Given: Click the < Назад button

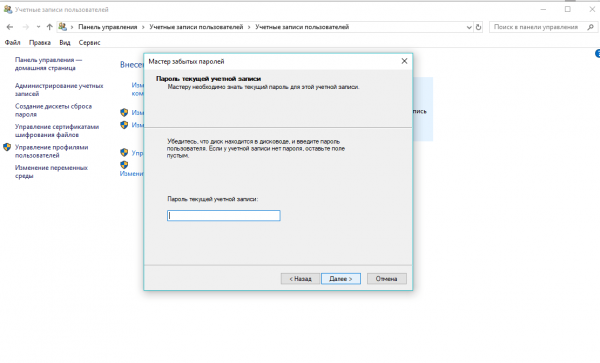Looking at the screenshot, I should pos(300,279).
